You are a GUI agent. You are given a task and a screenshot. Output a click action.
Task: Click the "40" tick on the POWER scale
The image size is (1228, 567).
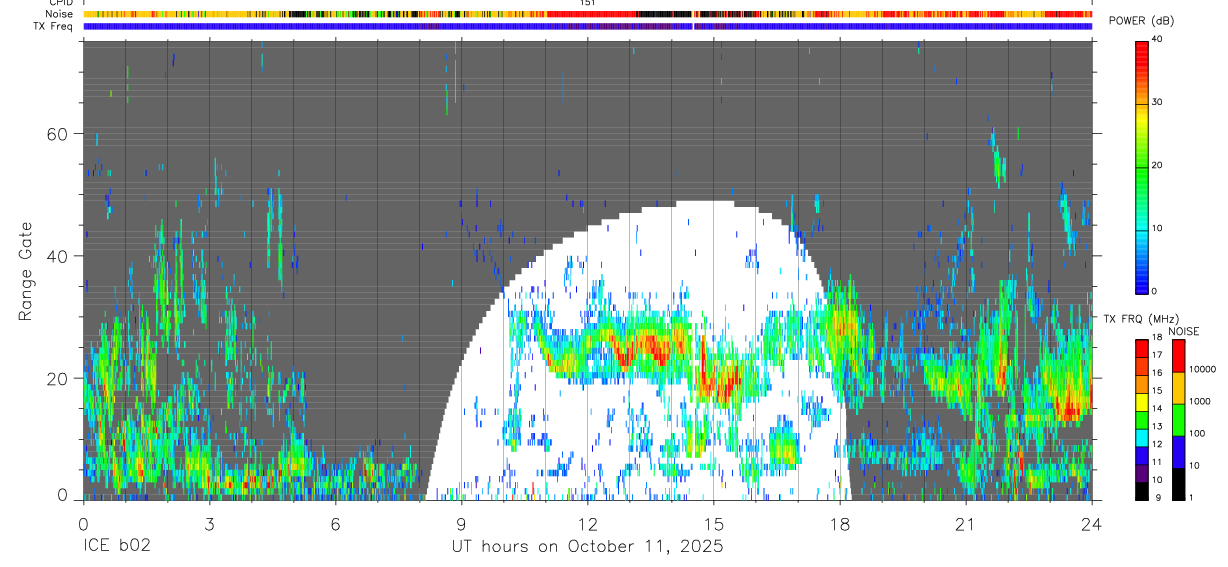point(1158,40)
